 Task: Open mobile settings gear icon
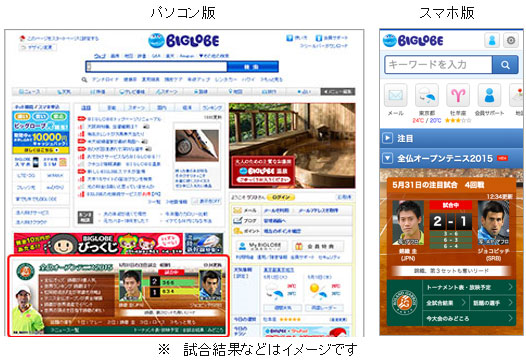511,41
